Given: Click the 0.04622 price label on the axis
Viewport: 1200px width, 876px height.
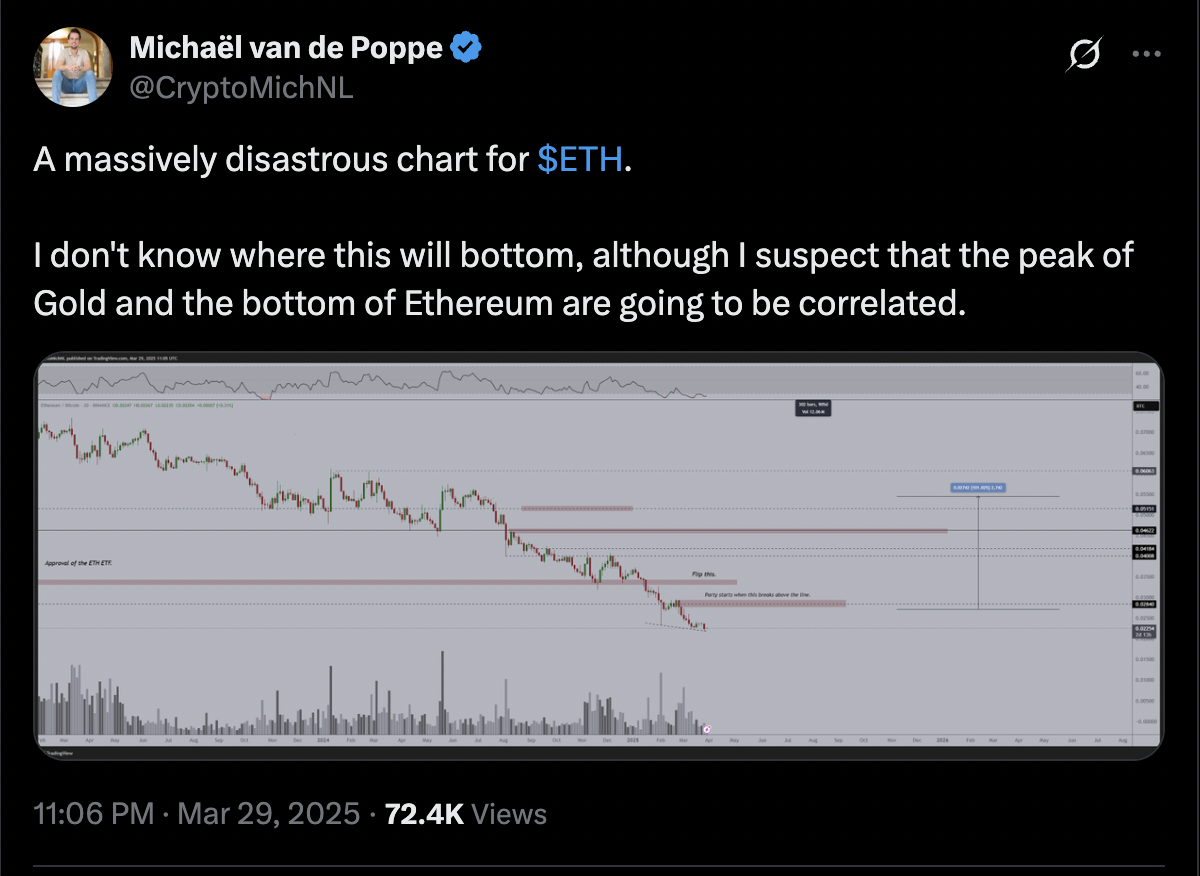Looking at the screenshot, I should click(1145, 530).
